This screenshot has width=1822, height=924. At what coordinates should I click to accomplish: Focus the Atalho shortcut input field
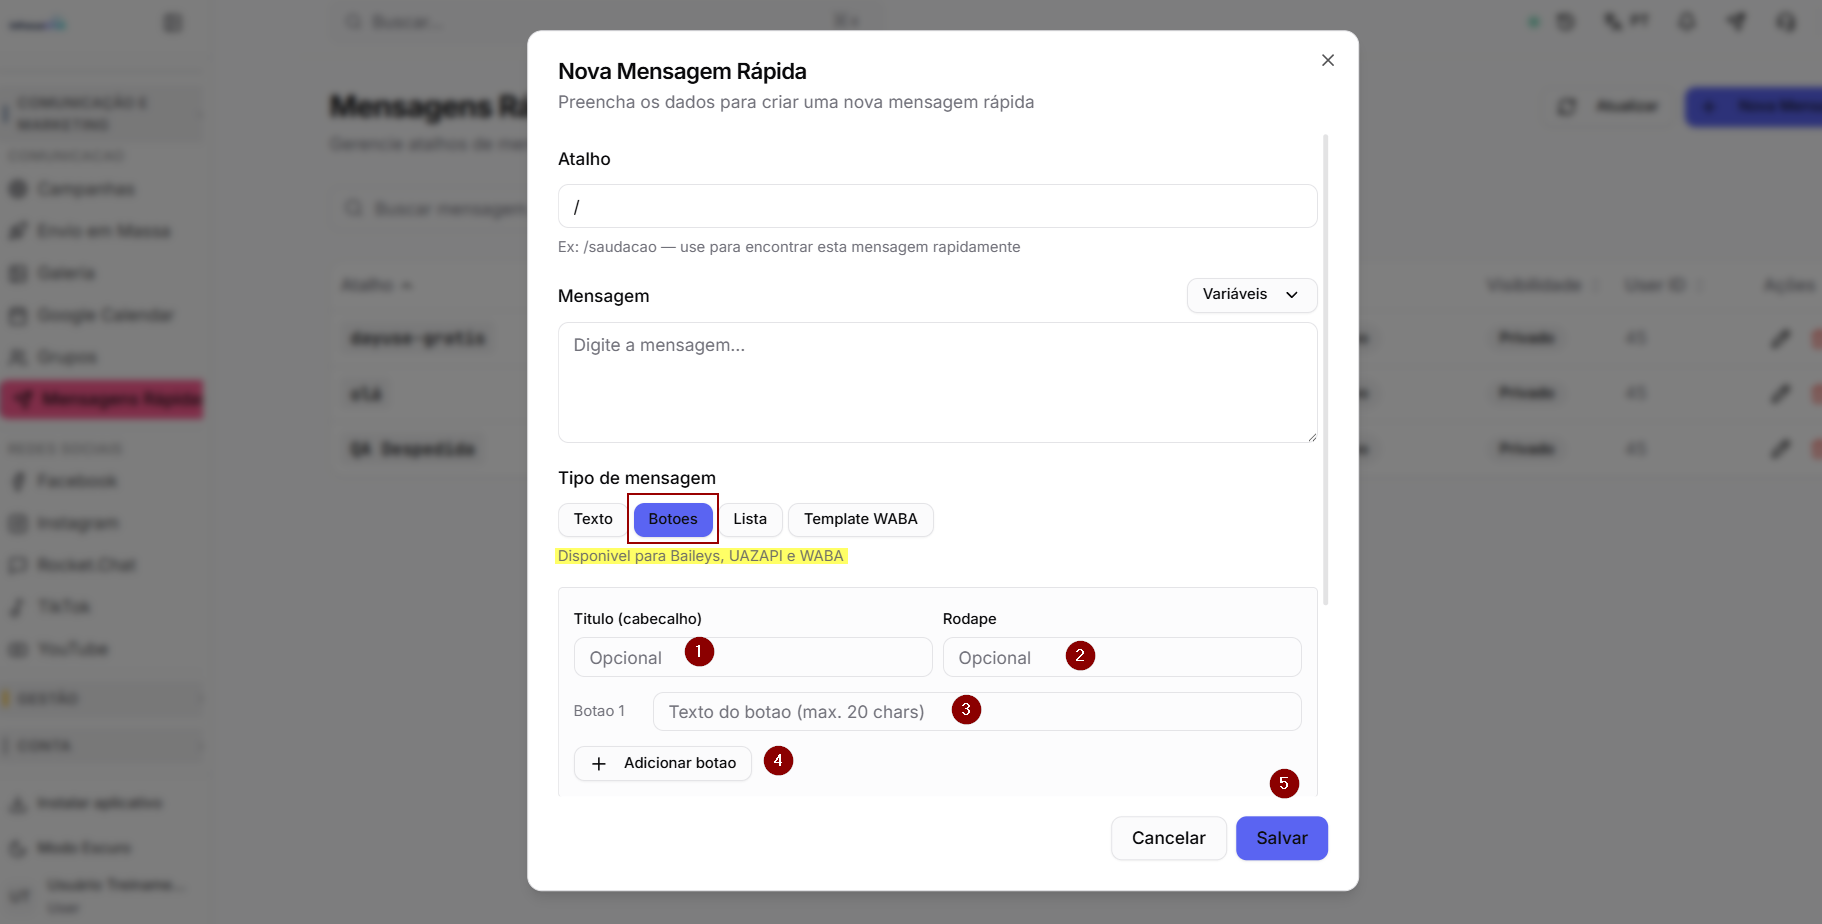(x=937, y=206)
